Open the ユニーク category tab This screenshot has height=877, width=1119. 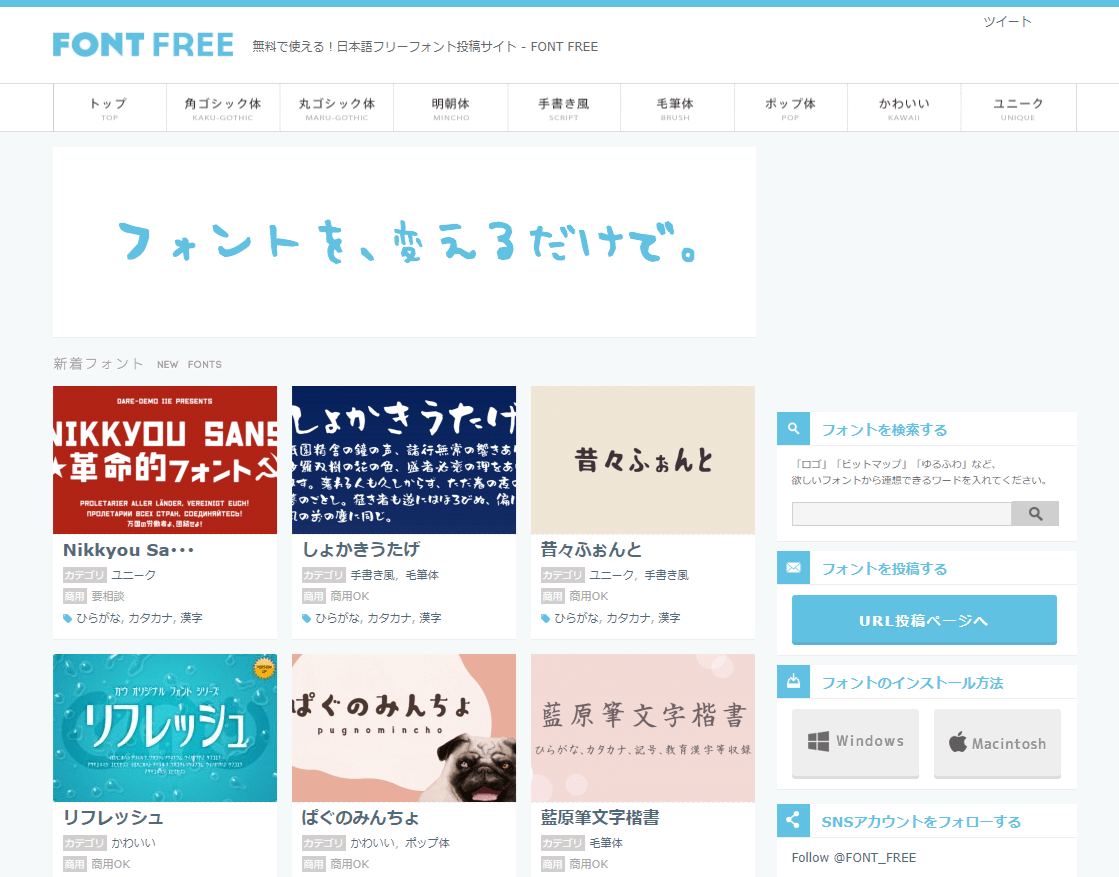(1018, 108)
